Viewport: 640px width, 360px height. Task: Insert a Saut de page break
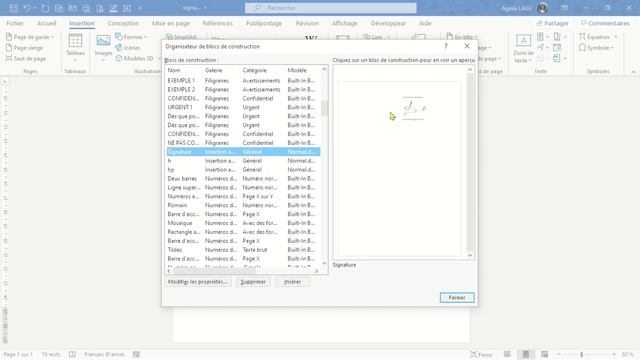click(x=26, y=58)
